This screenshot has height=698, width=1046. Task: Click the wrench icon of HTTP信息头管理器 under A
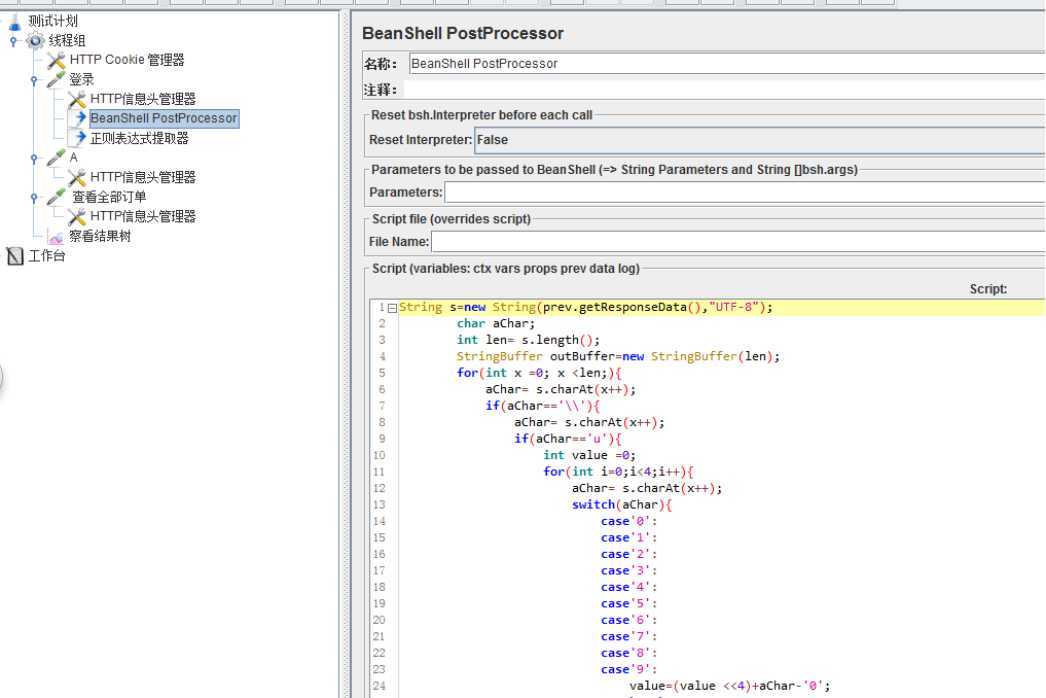tap(77, 178)
